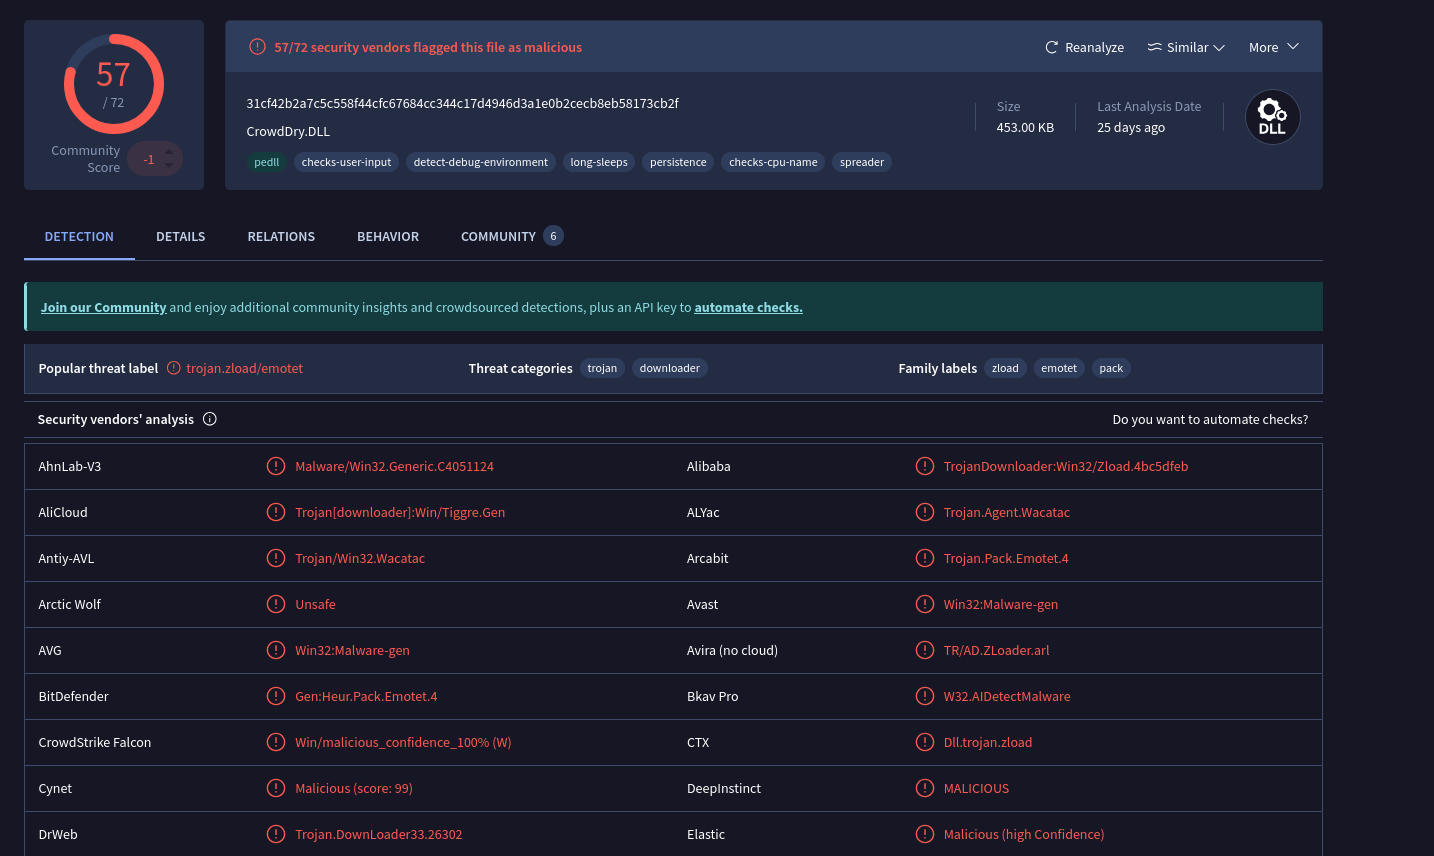The height and width of the screenshot is (856, 1434).
Task: Click the 57/72 detection score gauge
Action: 114,84
